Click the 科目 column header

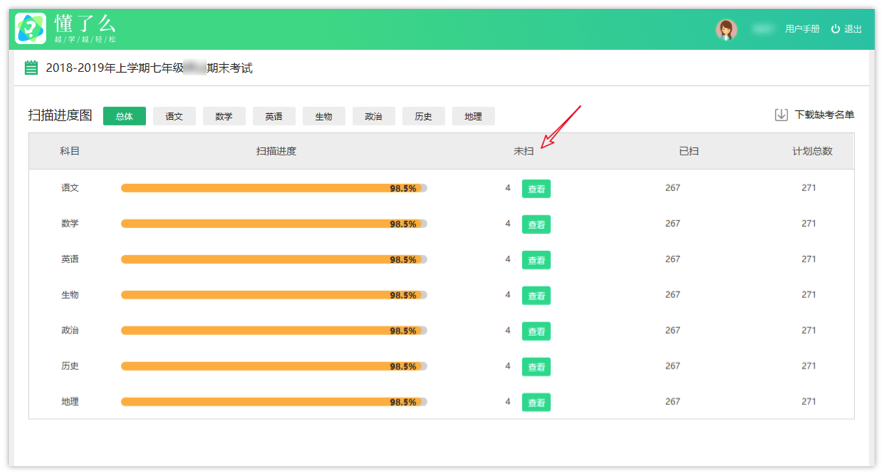[70, 151]
